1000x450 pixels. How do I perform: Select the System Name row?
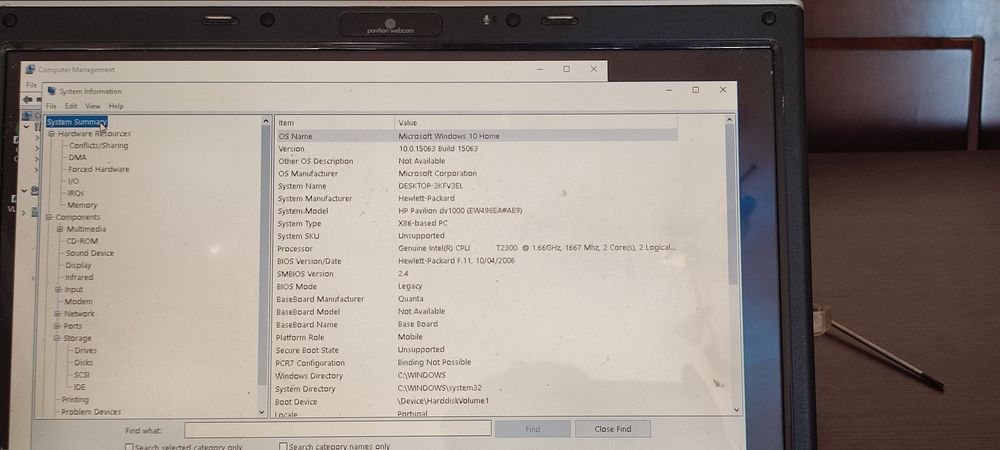[476, 186]
